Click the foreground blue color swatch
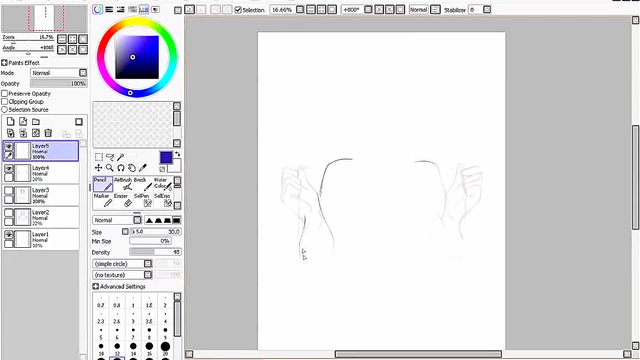The width and height of the screenshot is (640, 360). click(166, 158)
